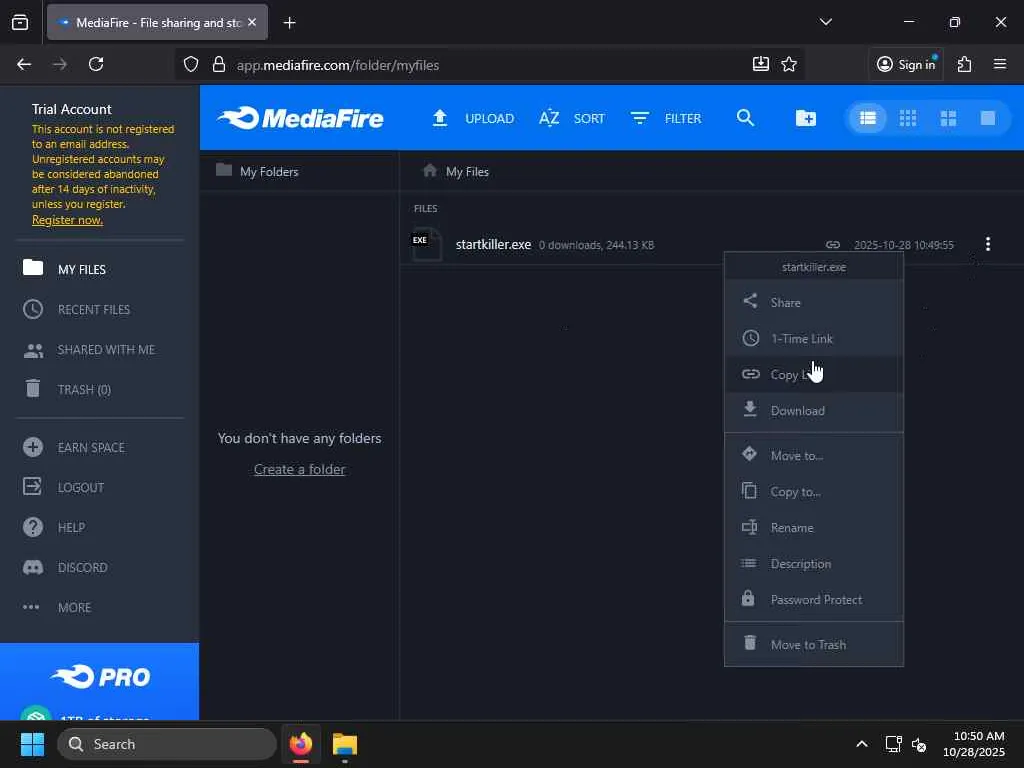This screenshot has height=768, width=1024.
Task: Click the Firefox Sign in button
Action: (906, 64)
